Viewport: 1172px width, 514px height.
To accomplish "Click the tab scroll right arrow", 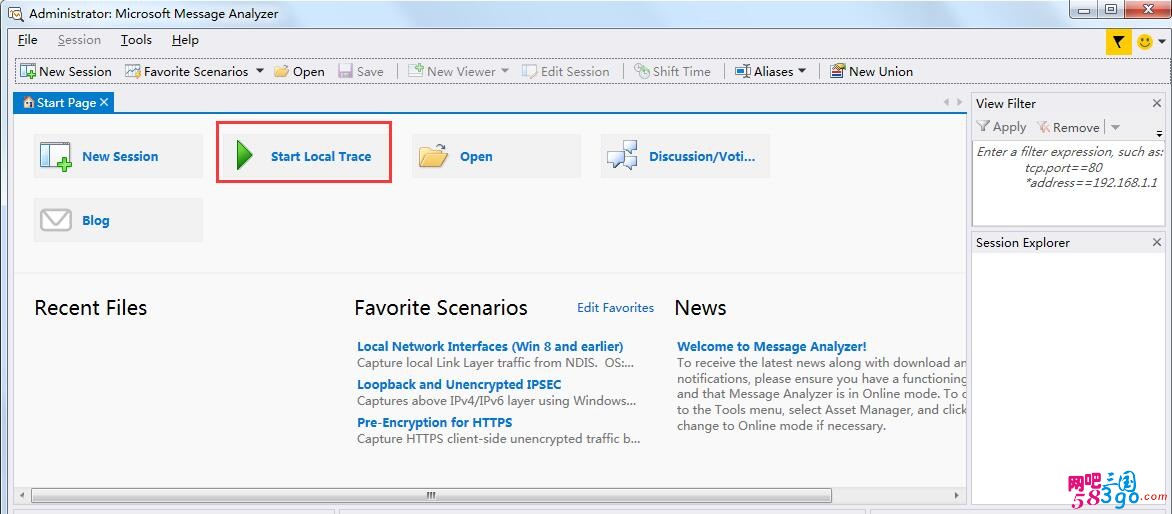I will (x=958, y=102).
